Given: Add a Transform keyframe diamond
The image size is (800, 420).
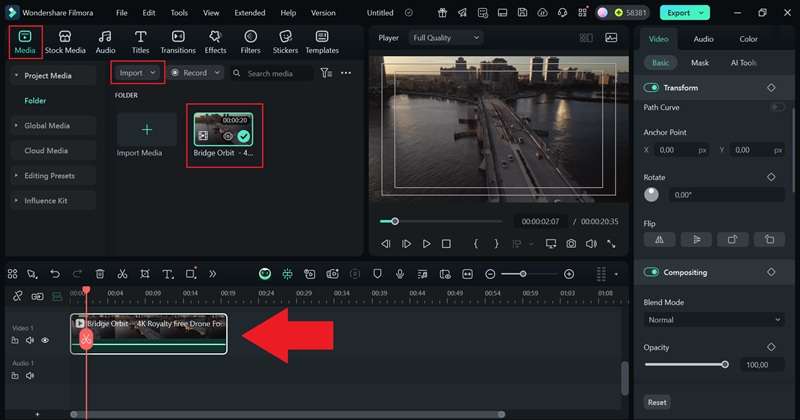Looking at the screenshot, I should (771, 88).
